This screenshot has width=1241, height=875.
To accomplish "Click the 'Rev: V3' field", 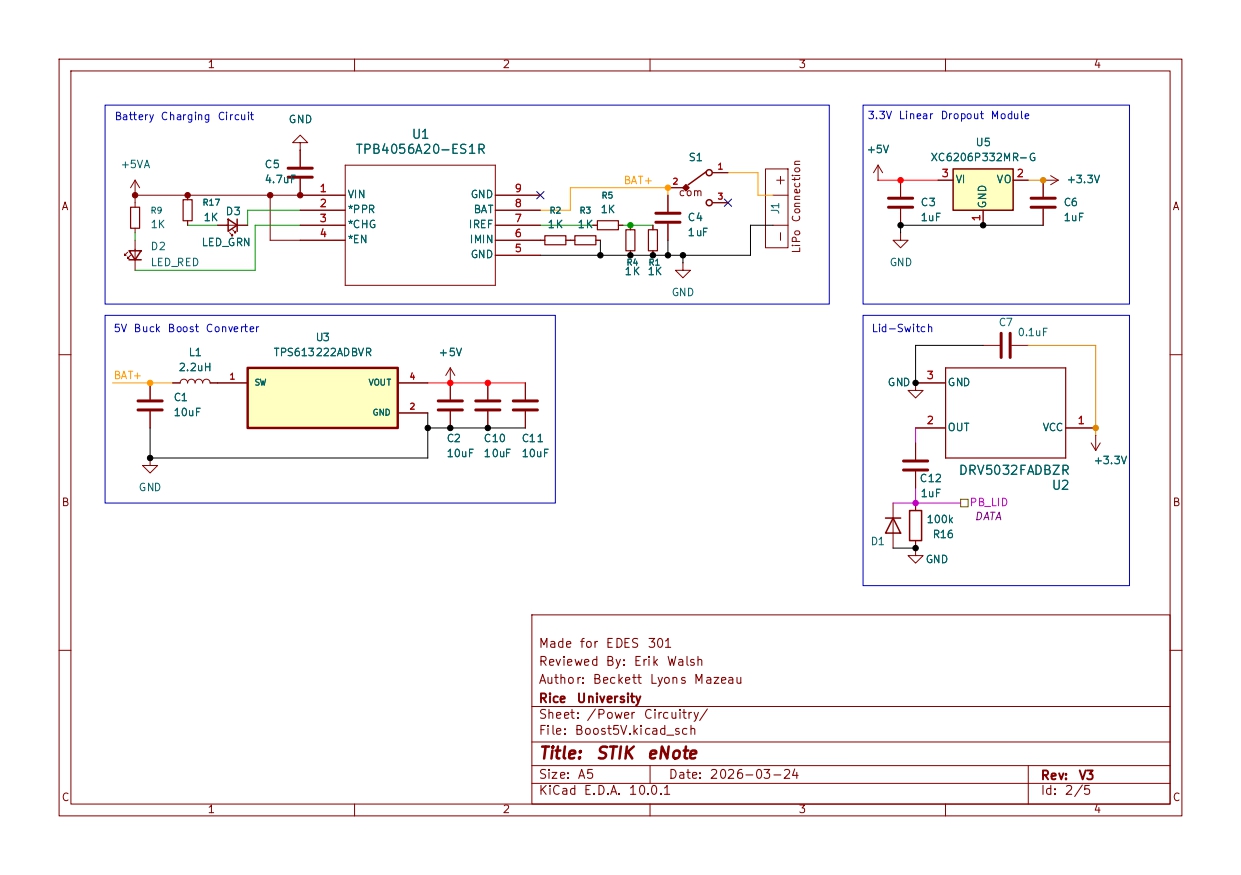I will pyautogui.click(x=1068, y=775).
